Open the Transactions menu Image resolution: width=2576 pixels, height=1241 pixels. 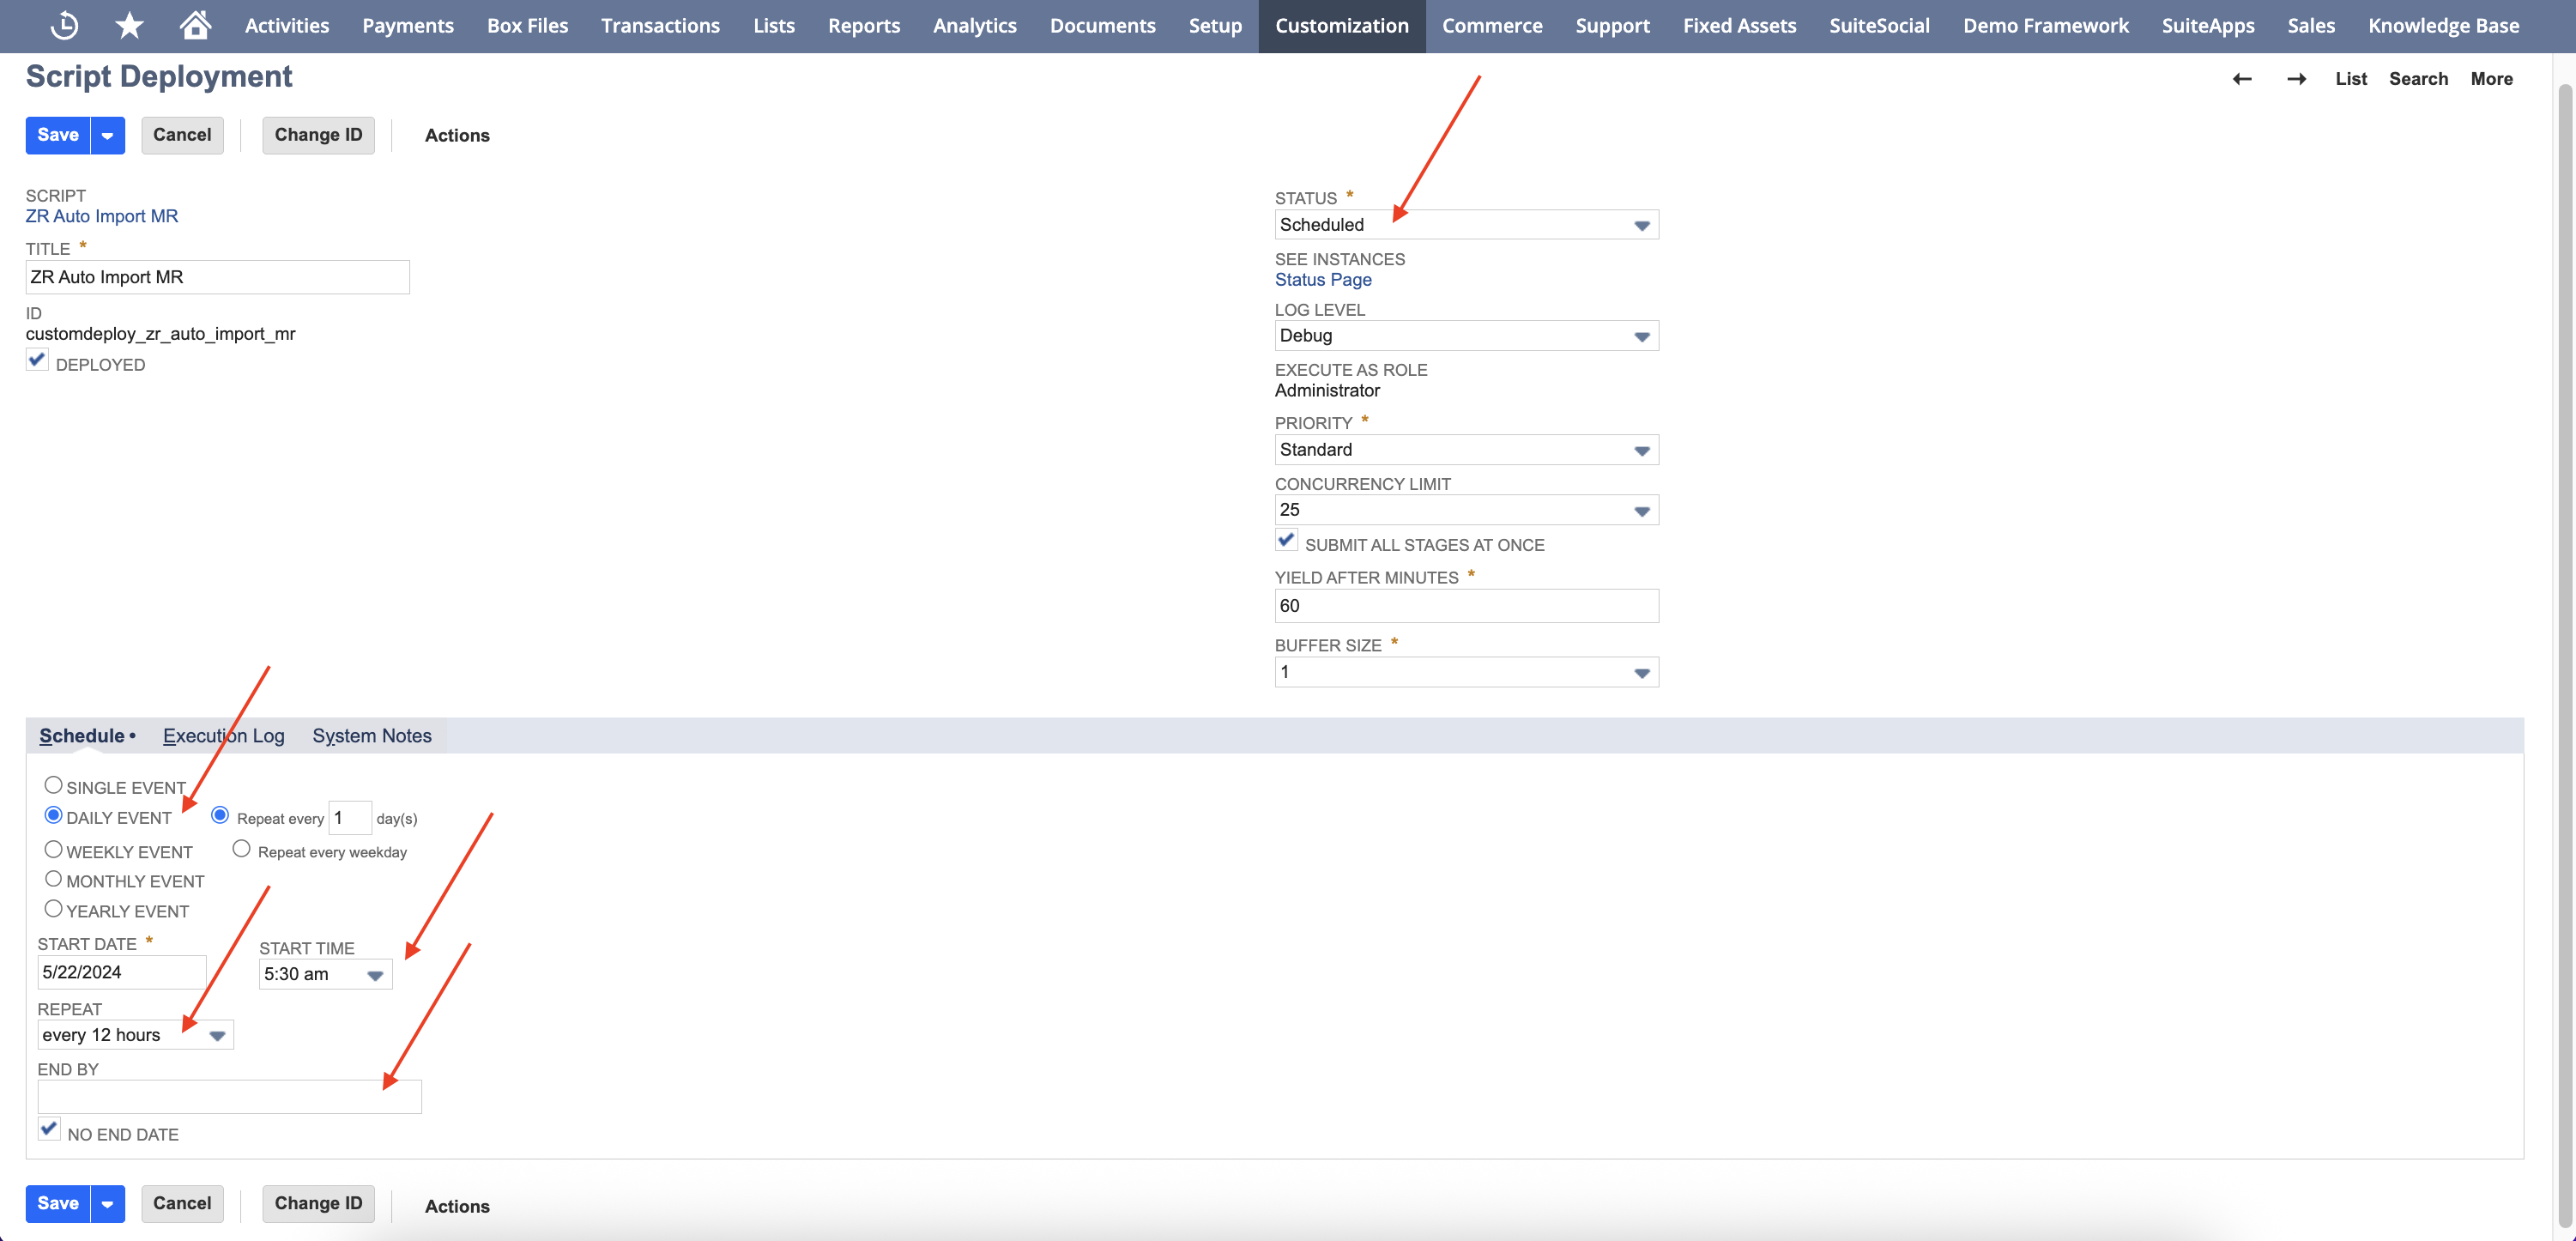[660, 26]
